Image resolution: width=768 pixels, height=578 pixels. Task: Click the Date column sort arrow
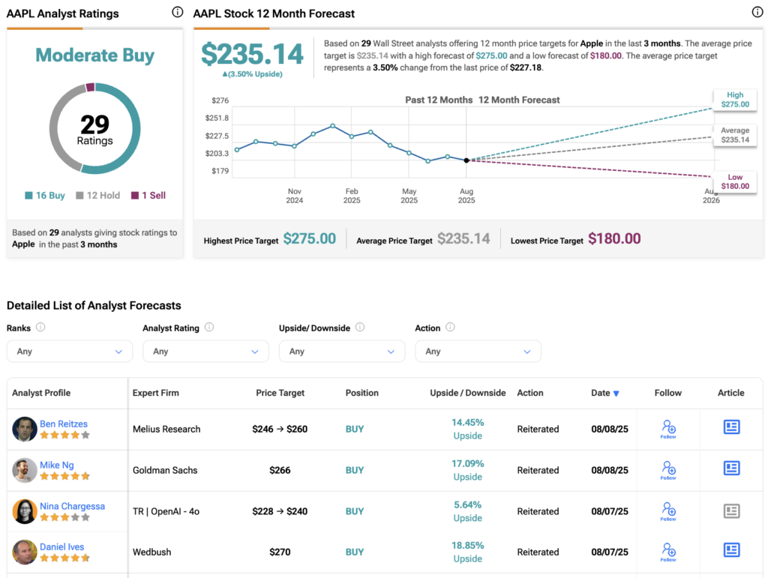point(616,393)
